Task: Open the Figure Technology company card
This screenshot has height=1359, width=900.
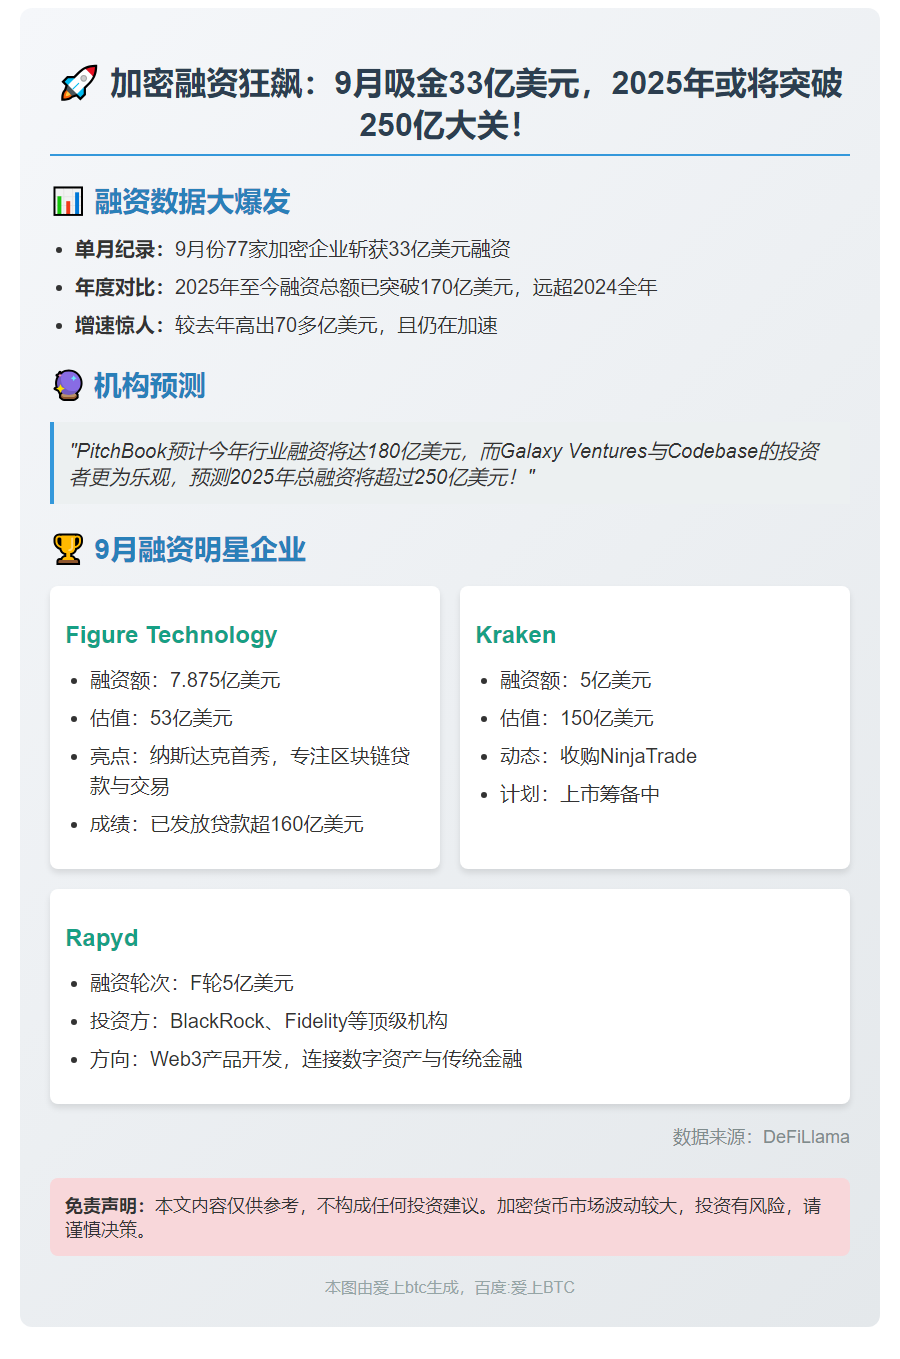Action: [171, 635]
